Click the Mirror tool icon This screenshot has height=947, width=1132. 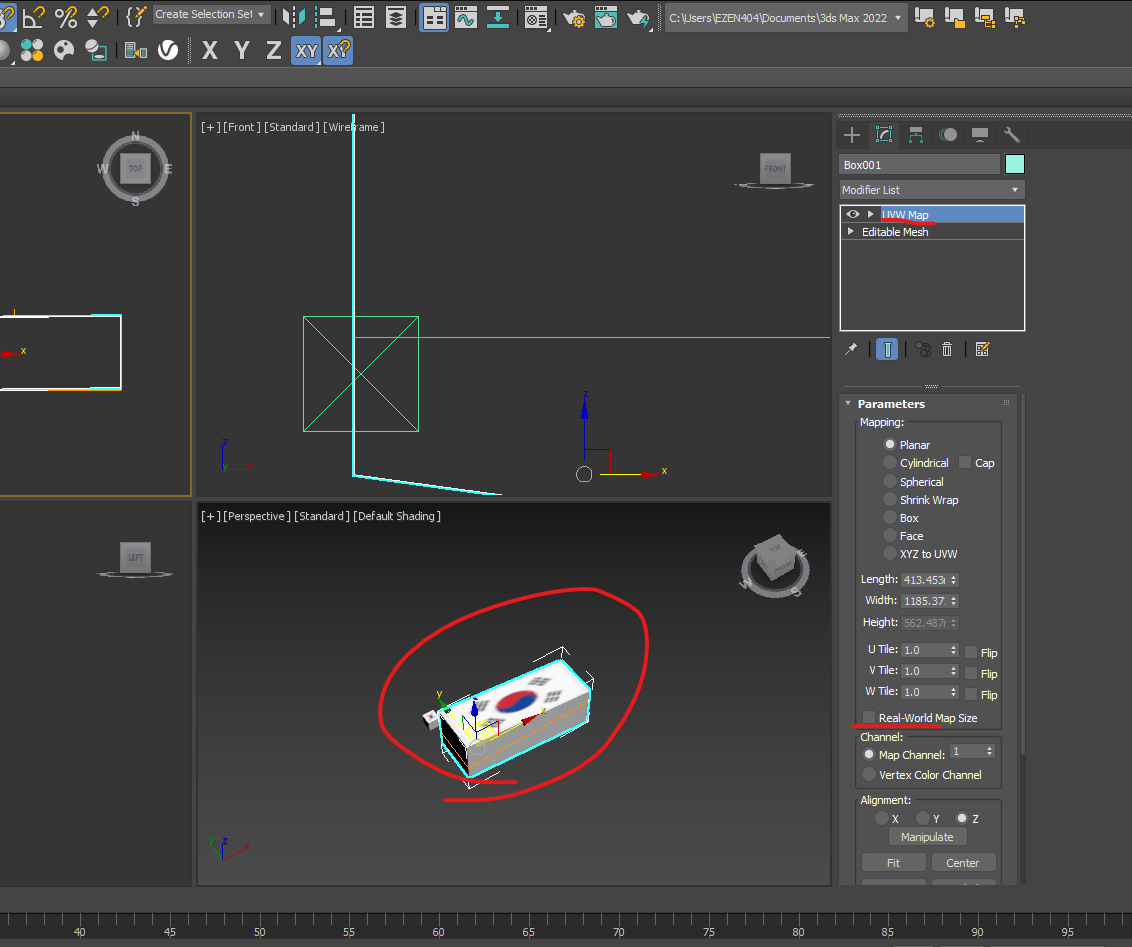coord(294,17)
